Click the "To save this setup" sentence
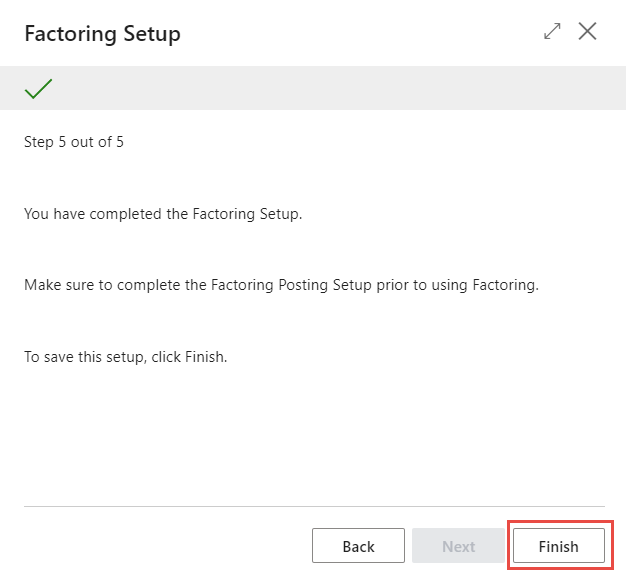Screen dimensions: 626x586 126,356
